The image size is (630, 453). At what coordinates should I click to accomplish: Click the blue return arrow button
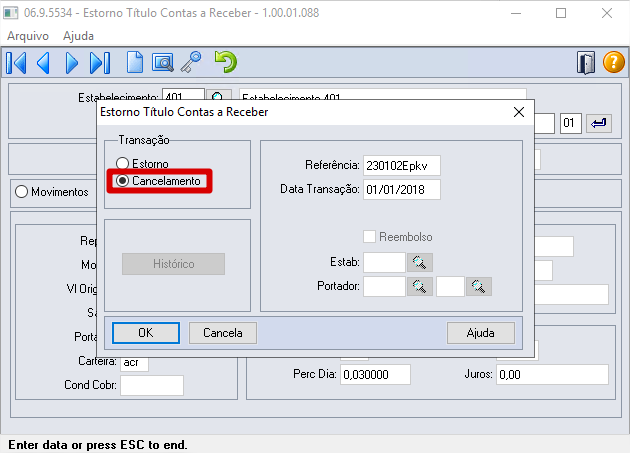pyautogui.click(x=599, y=123)
